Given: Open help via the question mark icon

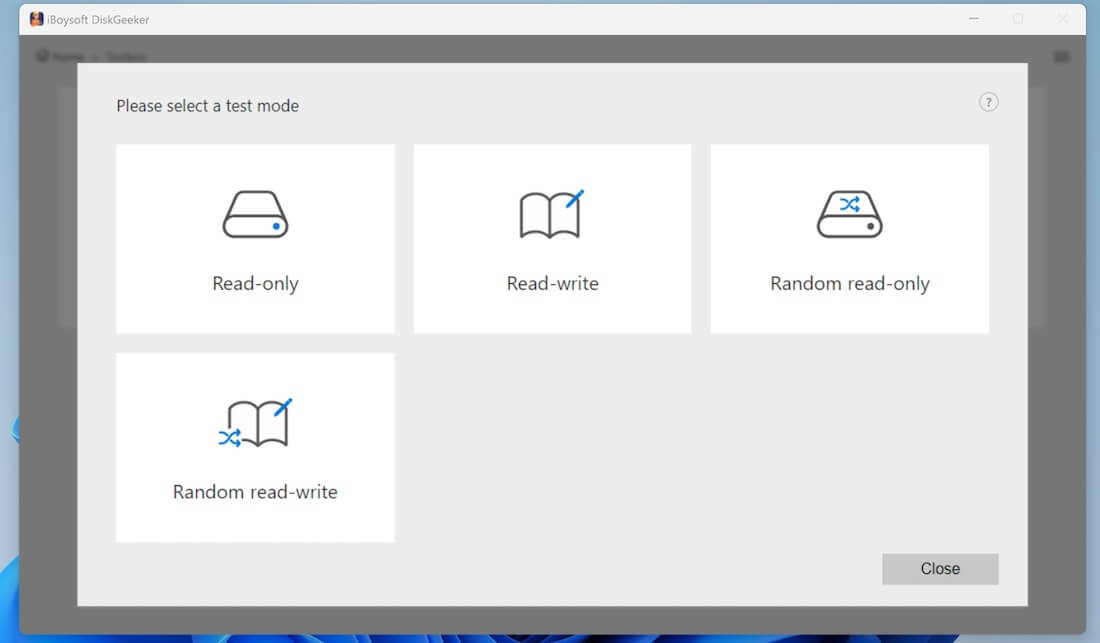Looking at the screenshot, I should tap(988, 102).
